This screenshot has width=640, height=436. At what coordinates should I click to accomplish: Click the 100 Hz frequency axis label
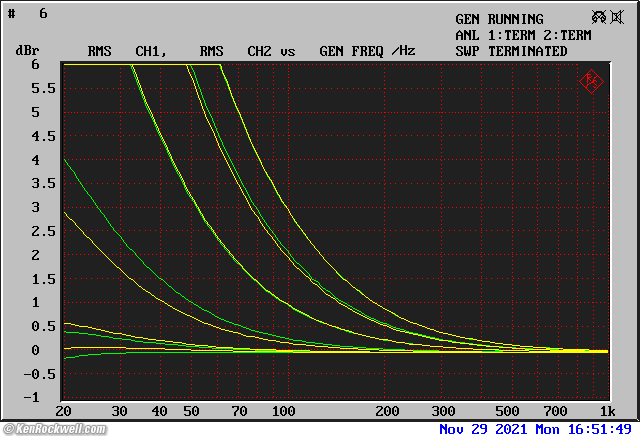point(283,411)
